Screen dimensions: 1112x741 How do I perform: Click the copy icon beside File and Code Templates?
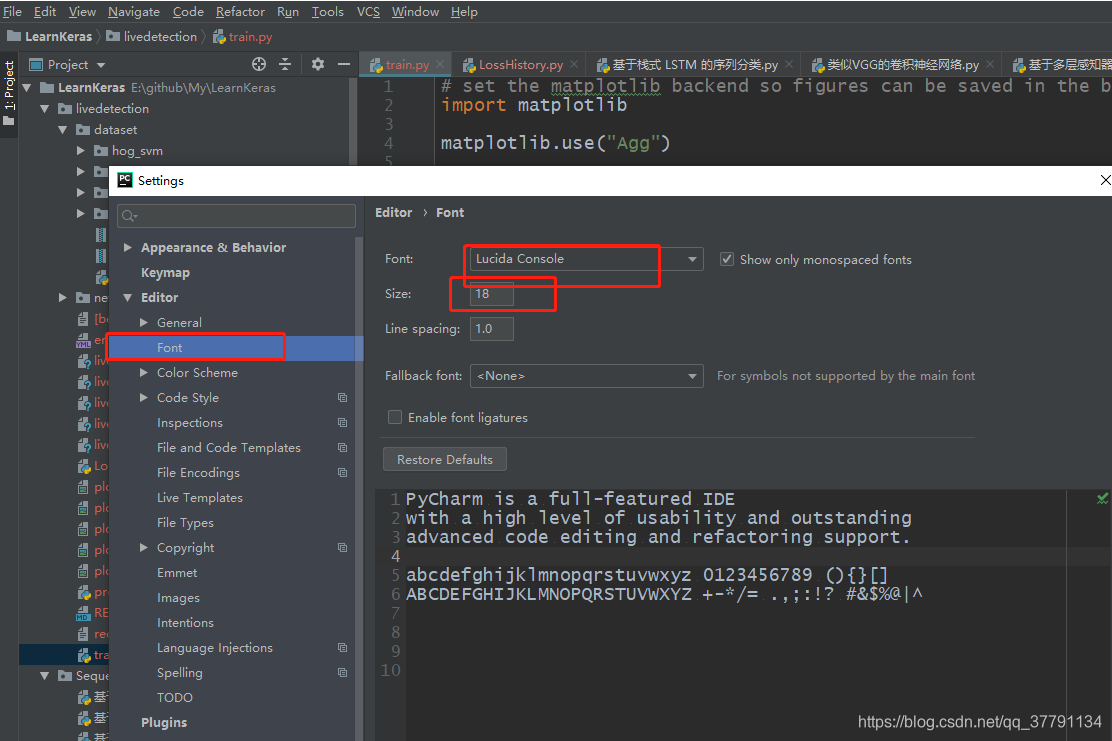click(x=343, y=447)
